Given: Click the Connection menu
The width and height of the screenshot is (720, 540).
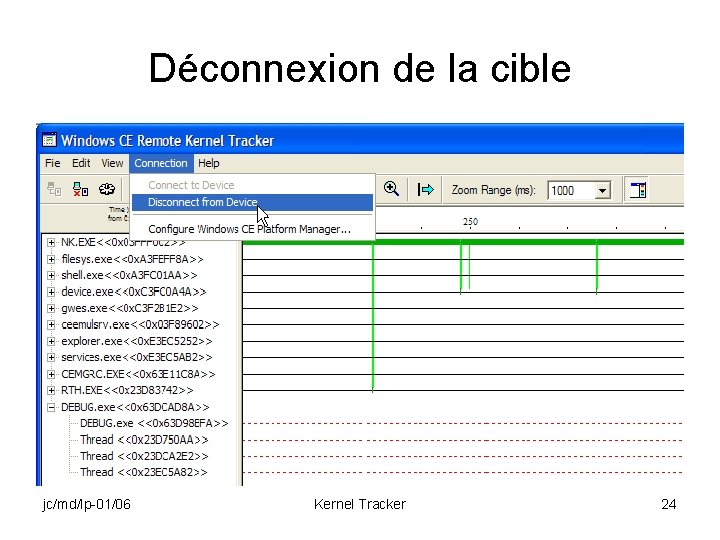Looking at the screenshot, I should point(161,163).
